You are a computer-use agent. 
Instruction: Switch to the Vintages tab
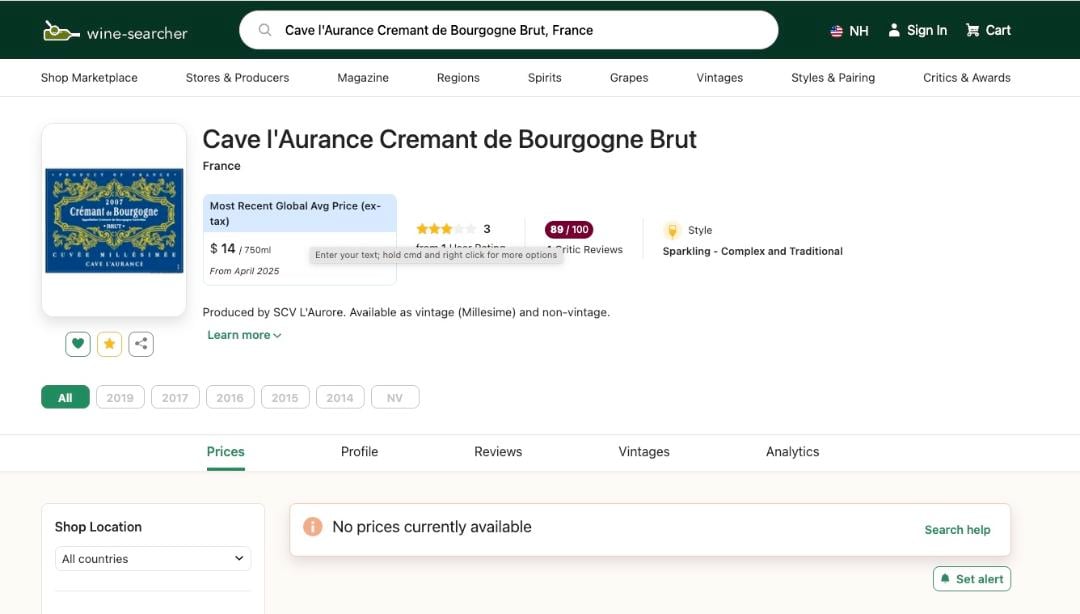click(x=644, y=452)
